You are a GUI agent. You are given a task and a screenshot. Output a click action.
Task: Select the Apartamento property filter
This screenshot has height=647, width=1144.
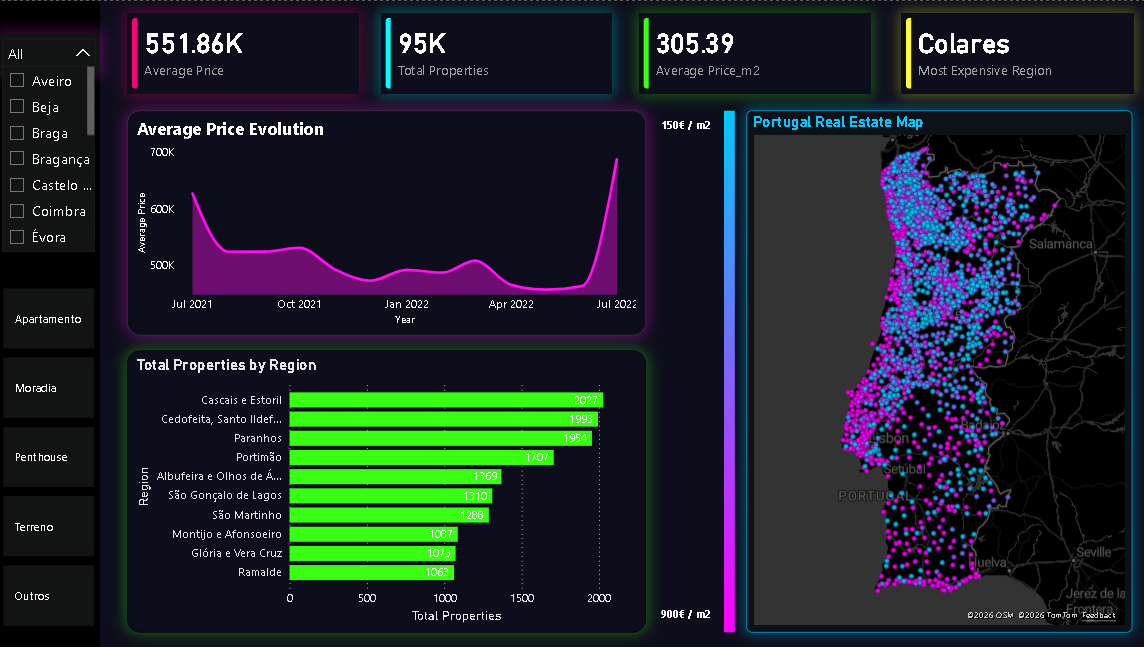(48, 318)
